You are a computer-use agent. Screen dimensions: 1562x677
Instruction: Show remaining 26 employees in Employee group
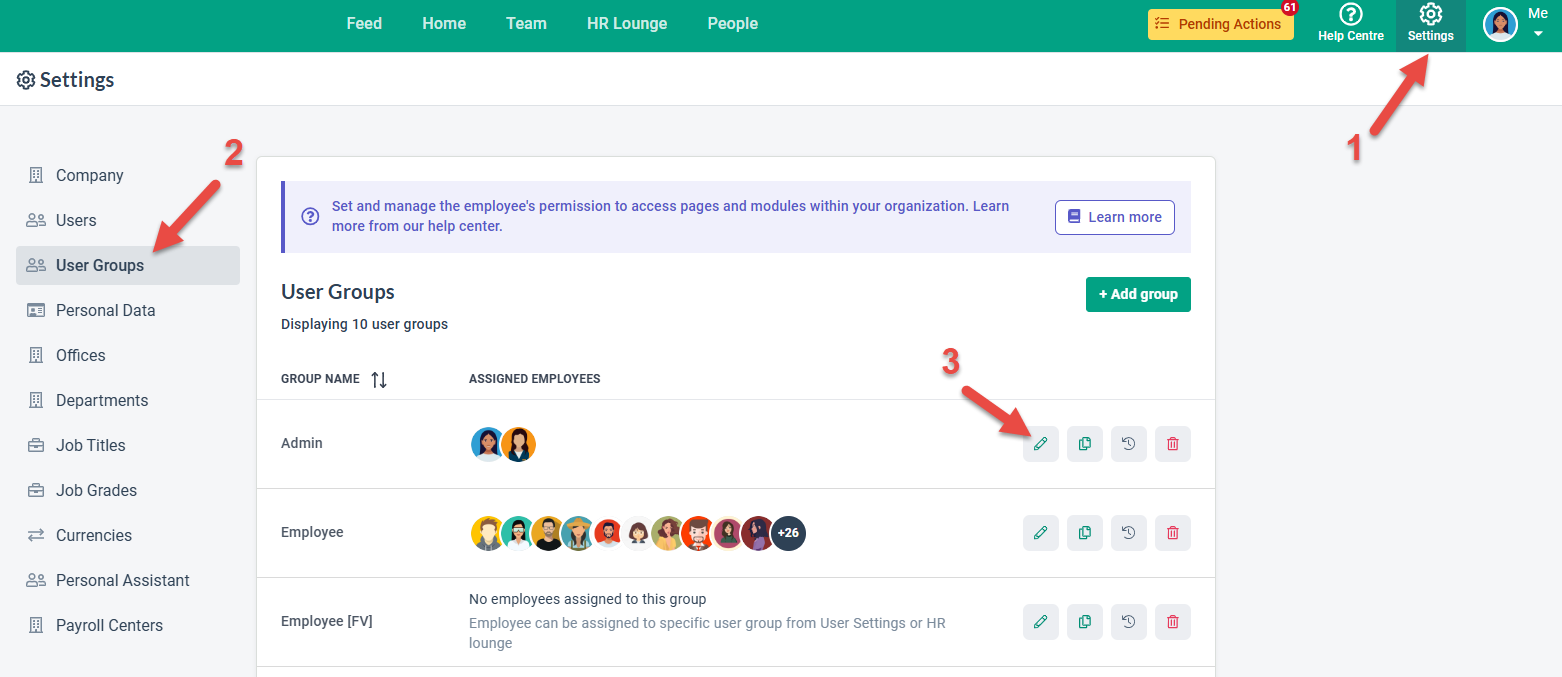[x=788, y=533]
